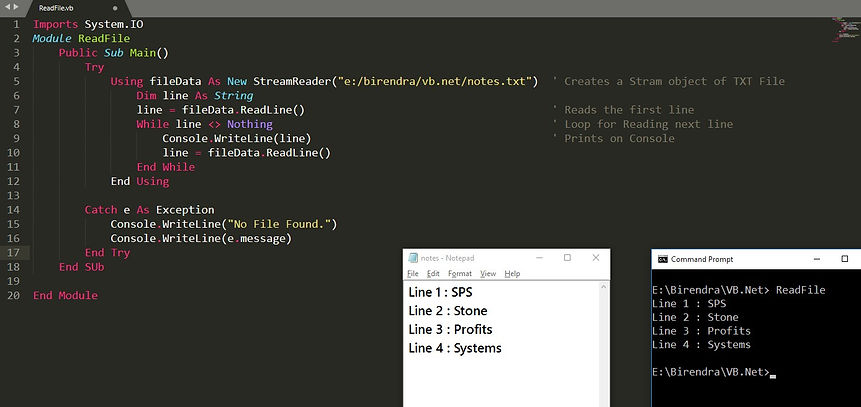
Task: Click the "Try" keyword on line 4
Action: coord(94,67)
